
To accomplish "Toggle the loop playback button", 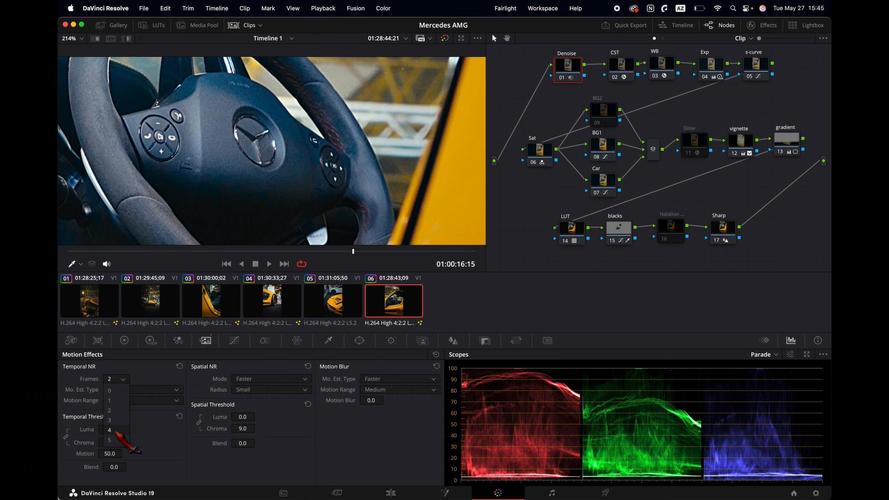I will [302, 264].
